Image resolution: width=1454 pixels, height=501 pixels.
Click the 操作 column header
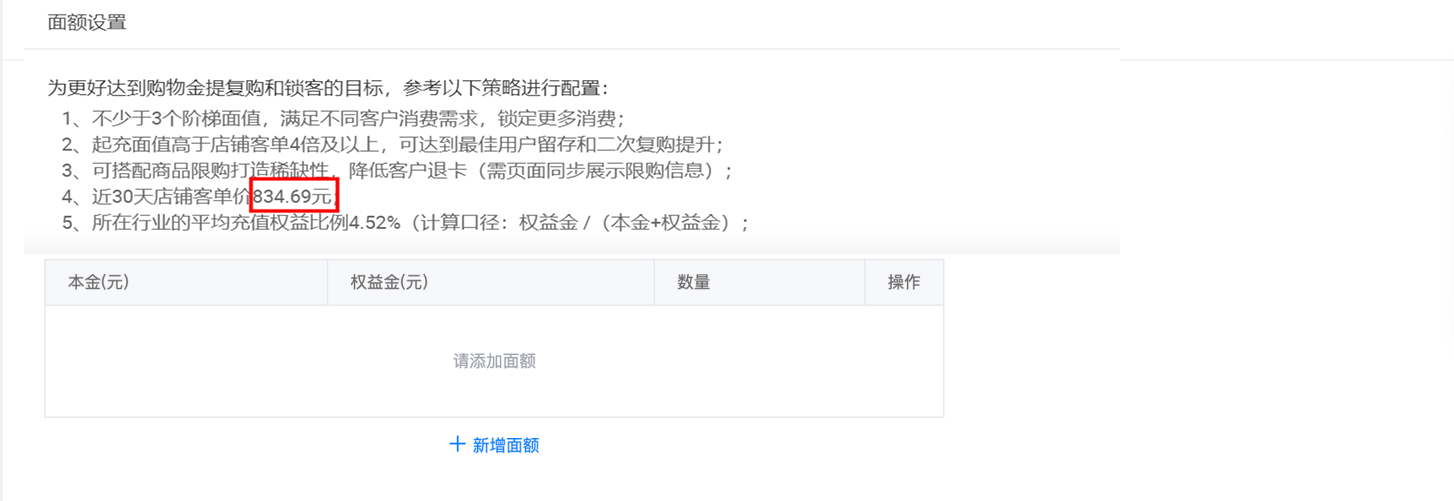[x=904, y=283]
